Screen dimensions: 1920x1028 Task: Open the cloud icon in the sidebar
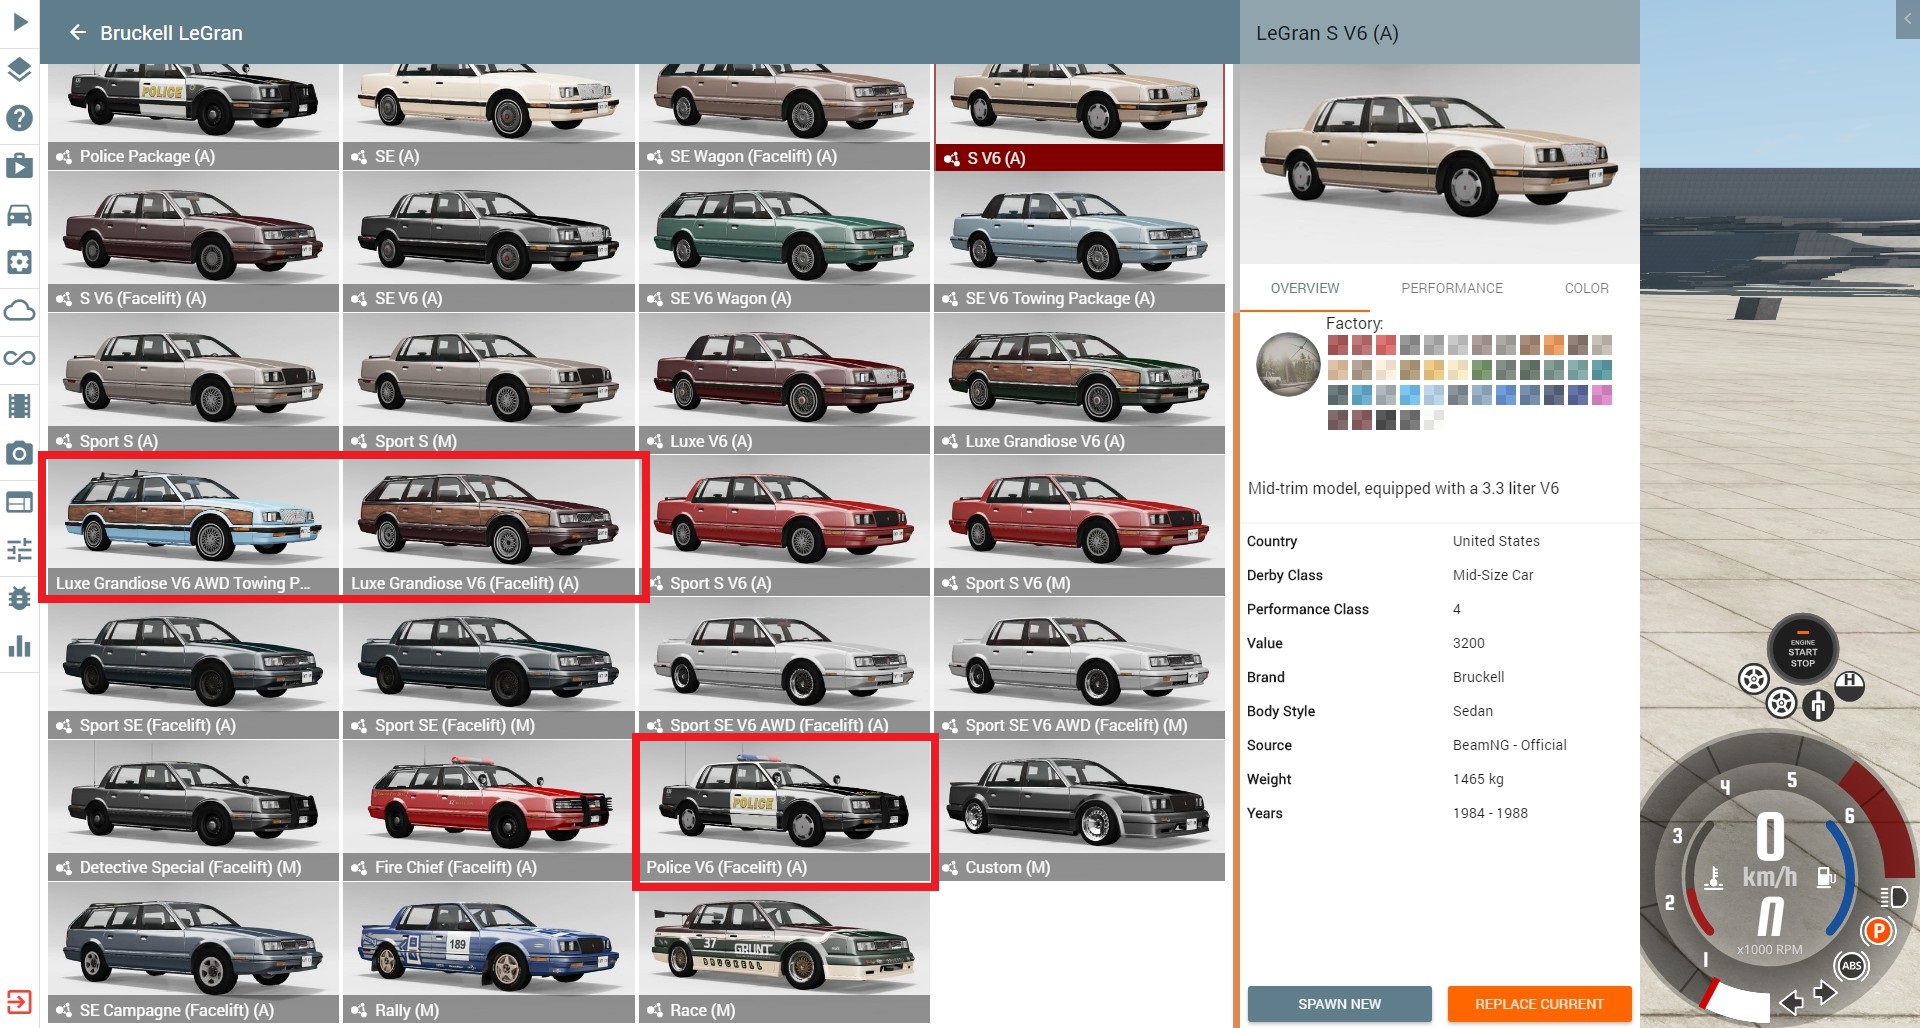(20, 310)
